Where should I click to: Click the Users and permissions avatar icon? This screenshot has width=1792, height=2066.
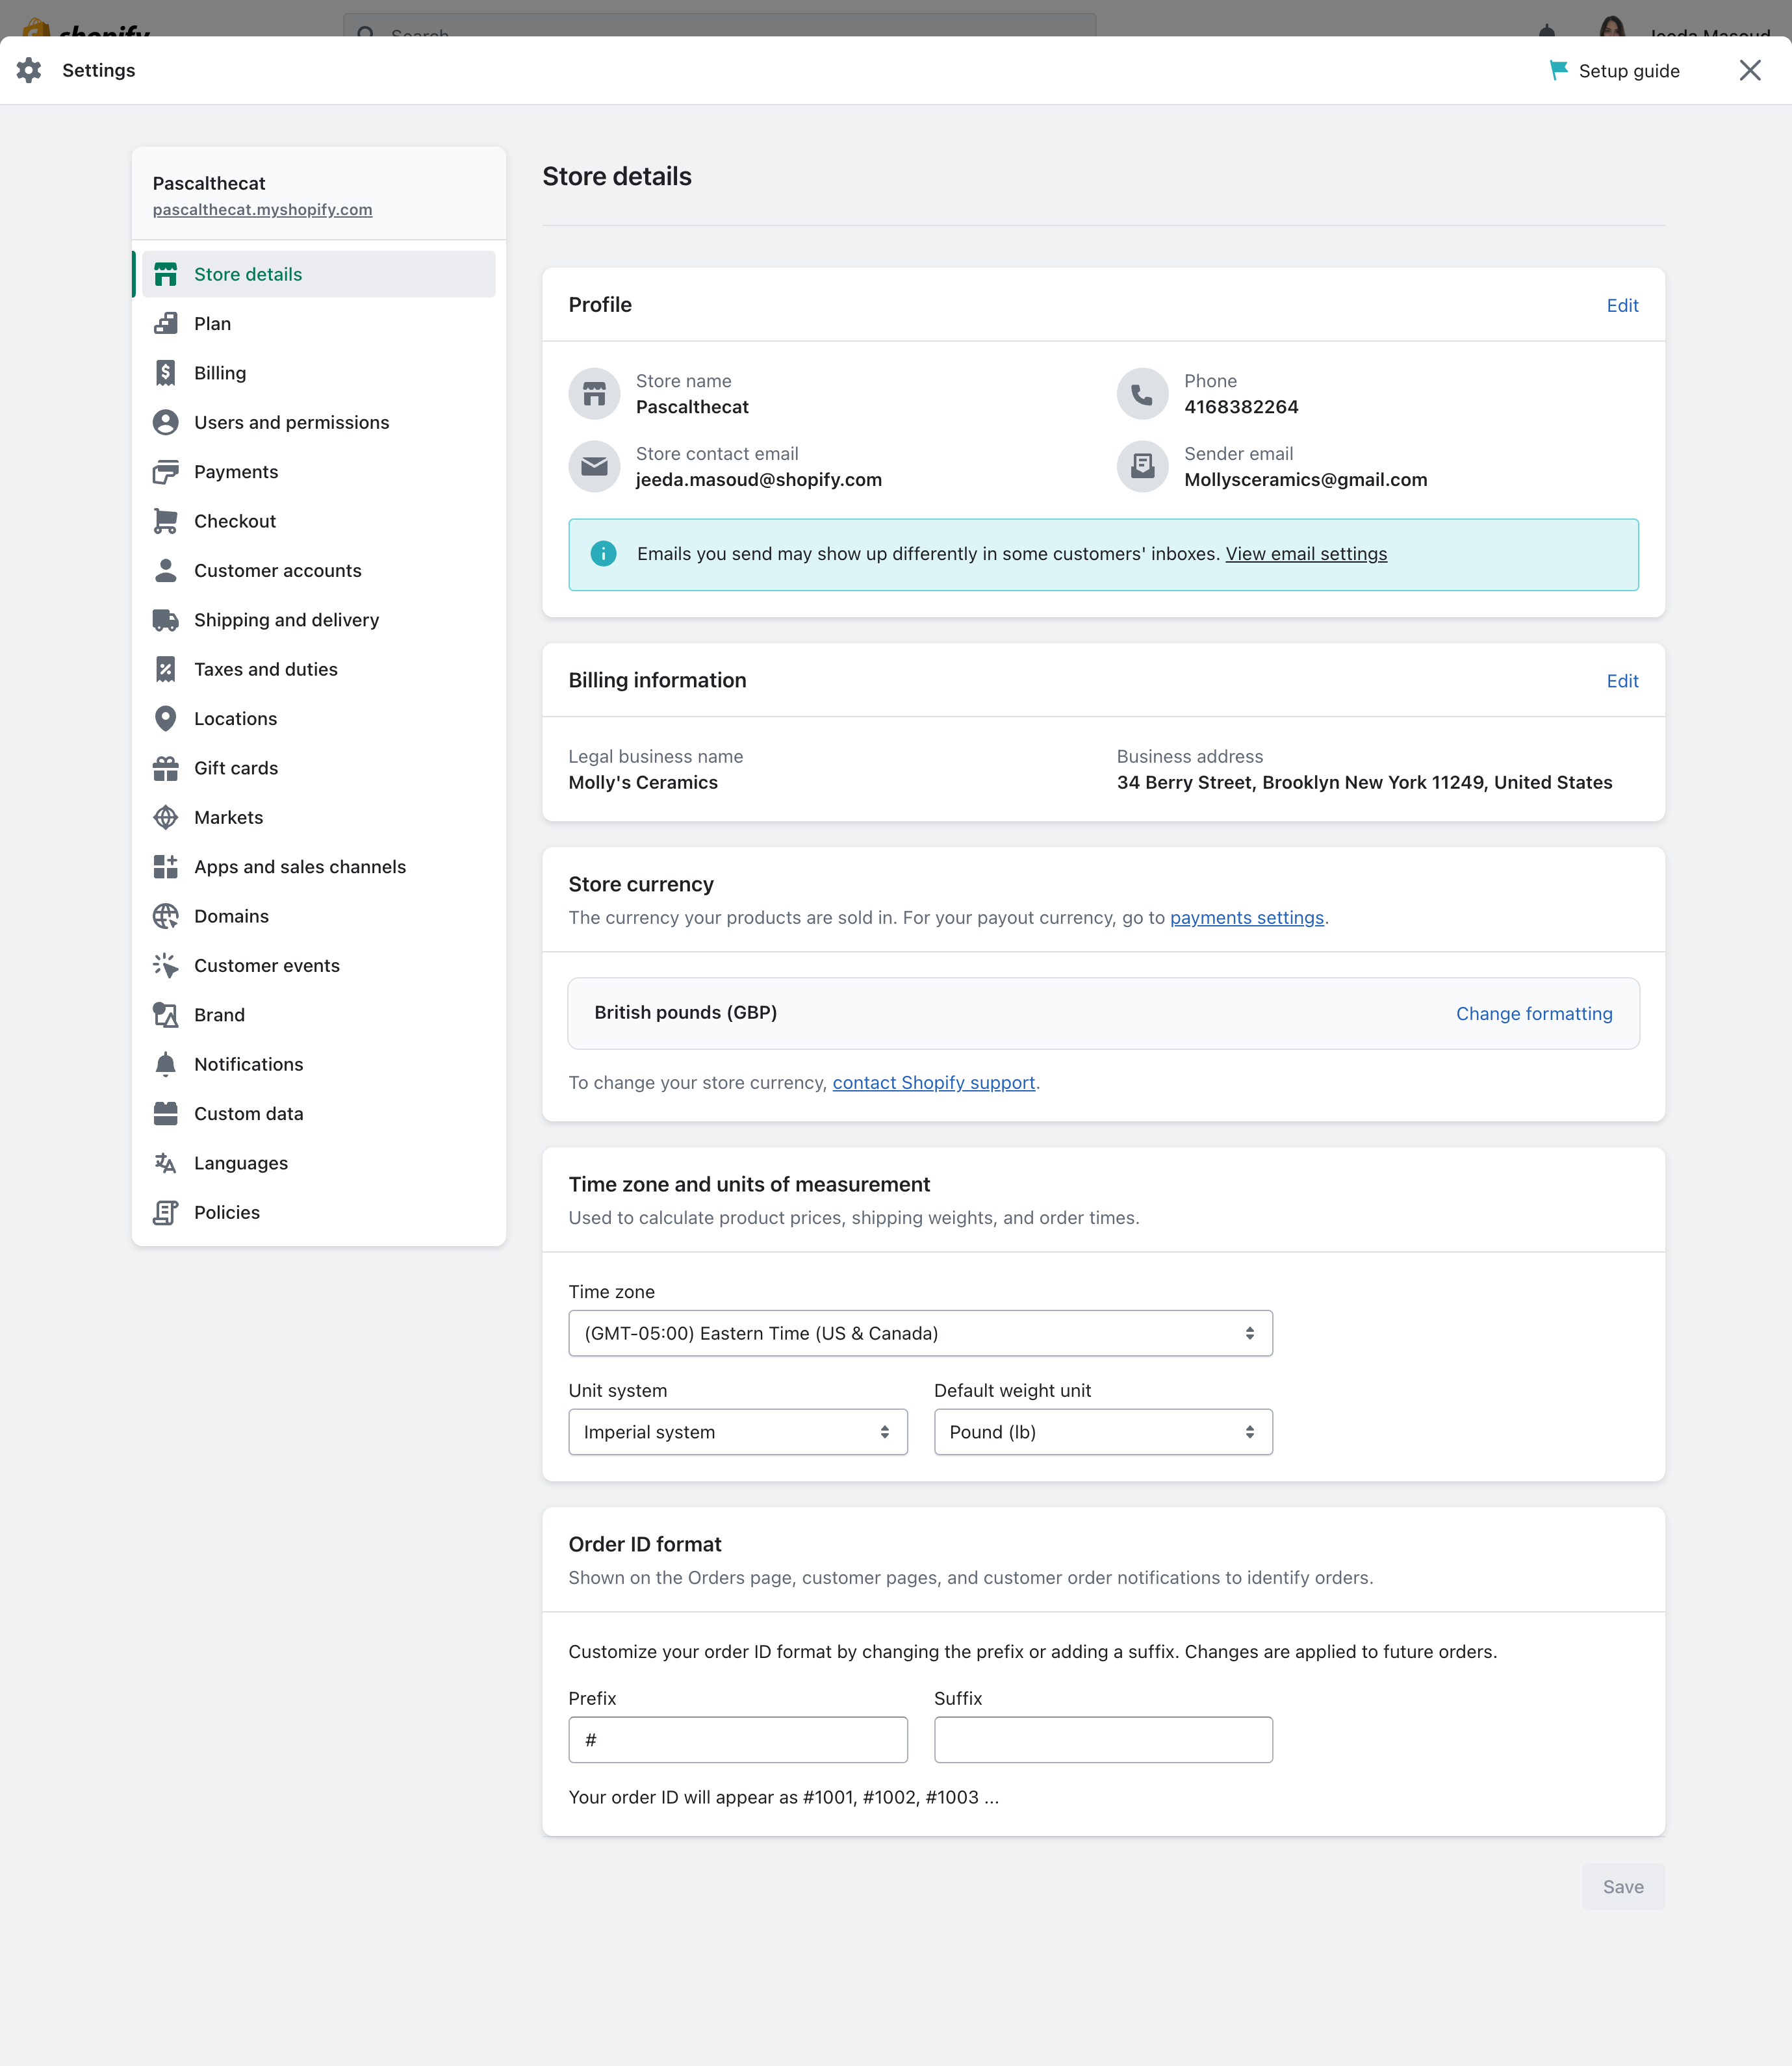(x=166, y=422)
